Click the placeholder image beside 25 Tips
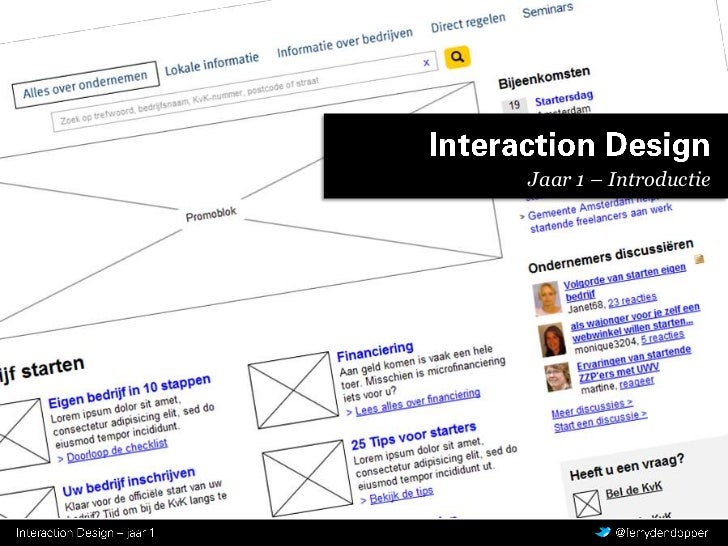Image resolution: width=728 pixels, height=546 pixels. [x=307, y=478]
